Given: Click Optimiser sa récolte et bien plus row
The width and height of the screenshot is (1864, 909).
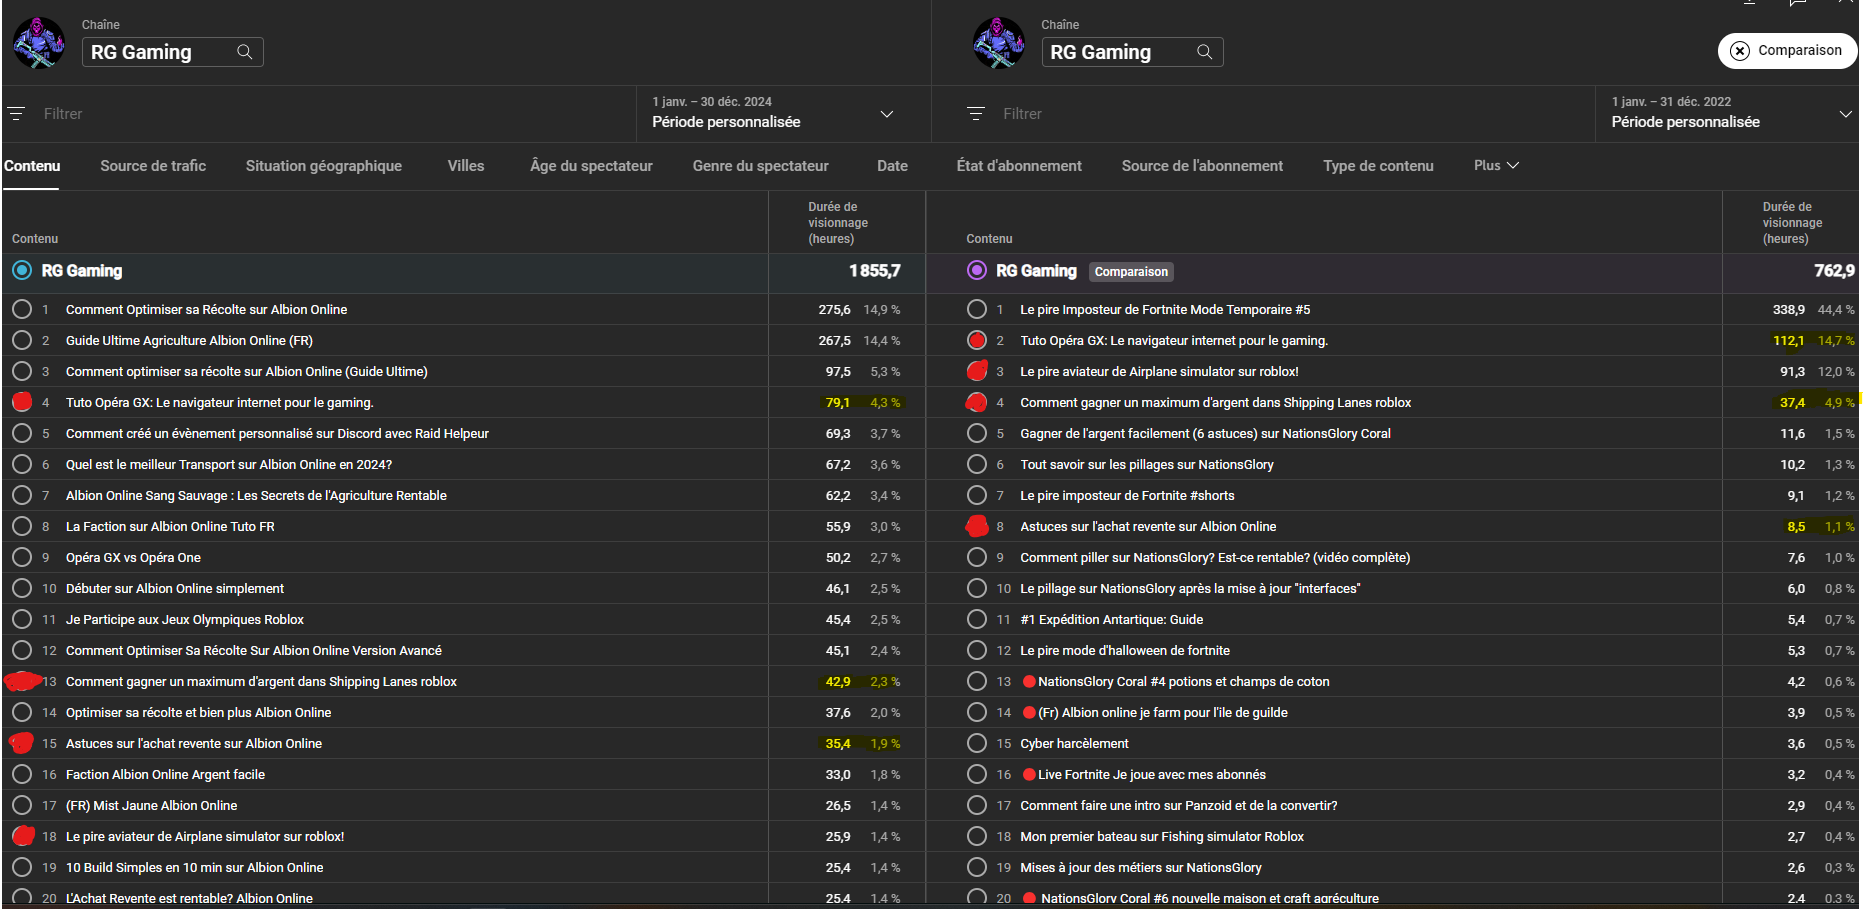Looking at the screenshot, I should [198, 713].
